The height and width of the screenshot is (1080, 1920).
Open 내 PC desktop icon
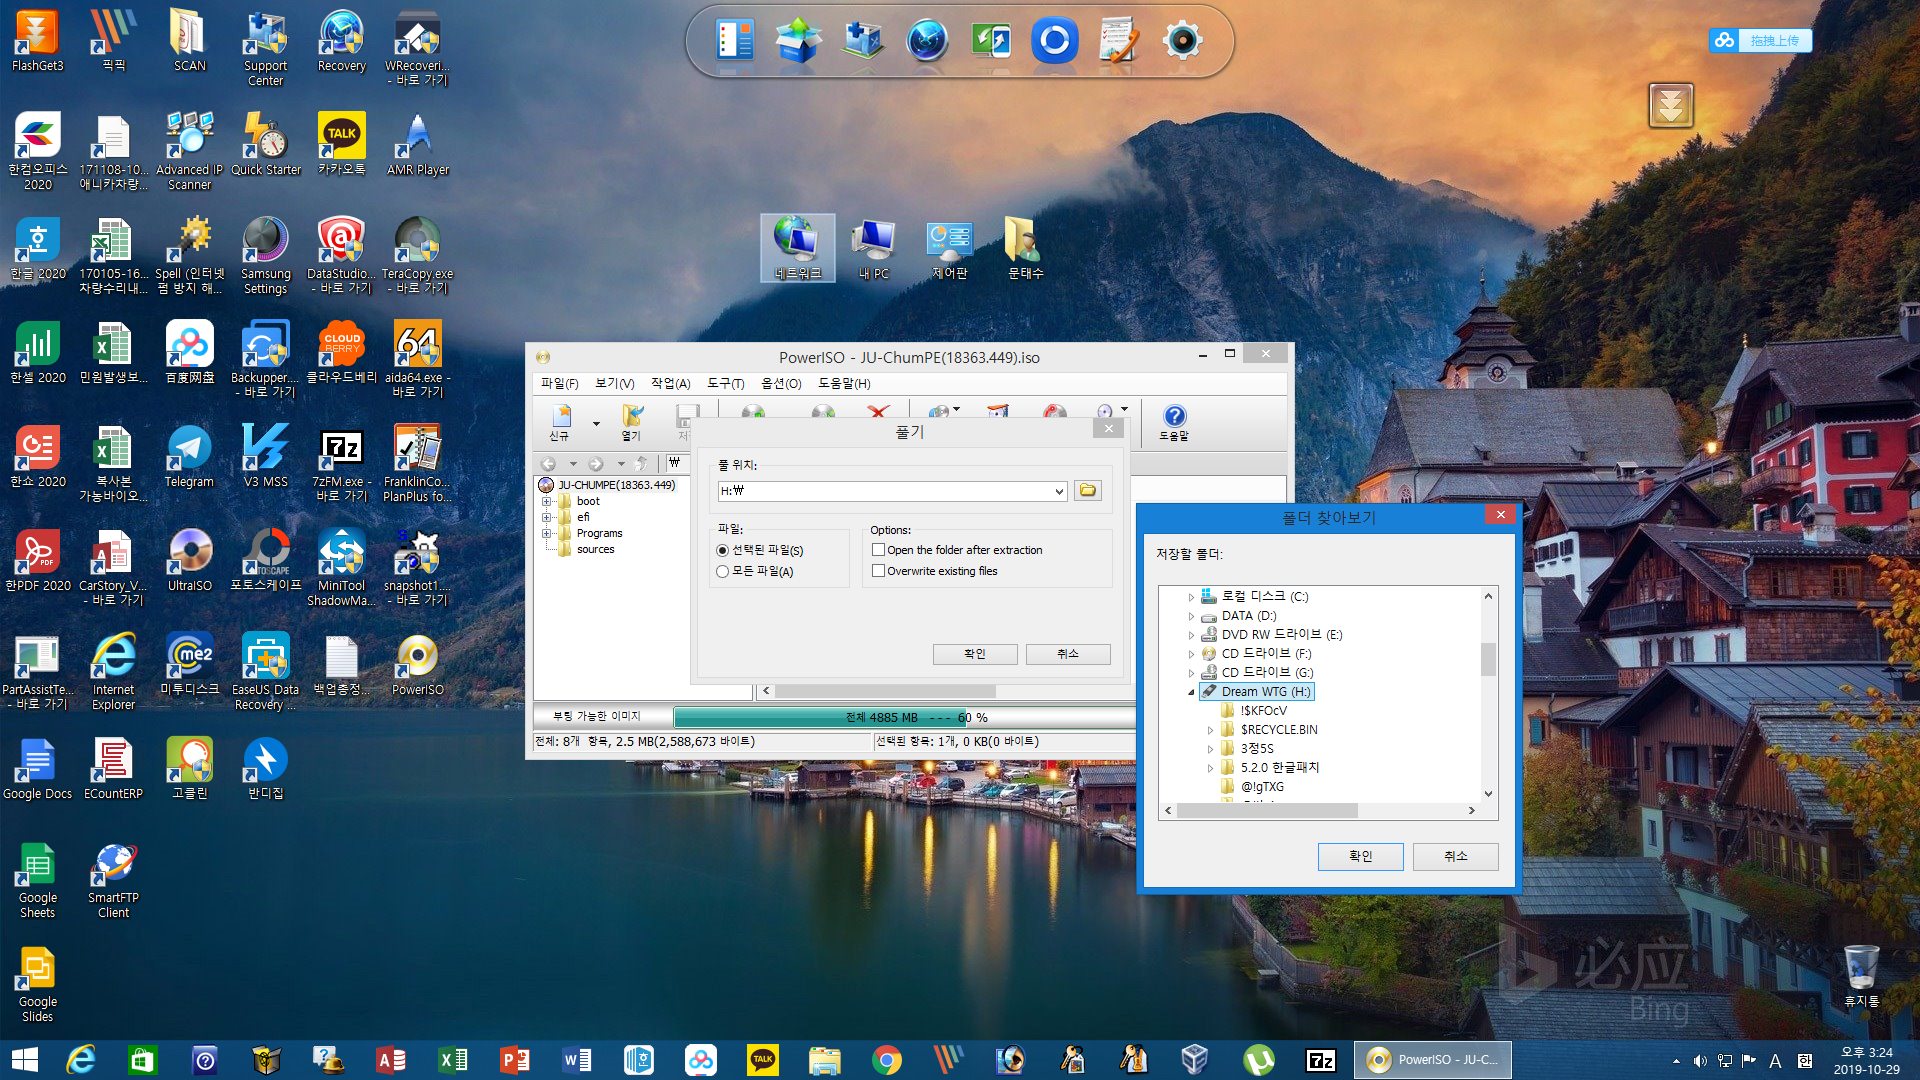[873, 249]
